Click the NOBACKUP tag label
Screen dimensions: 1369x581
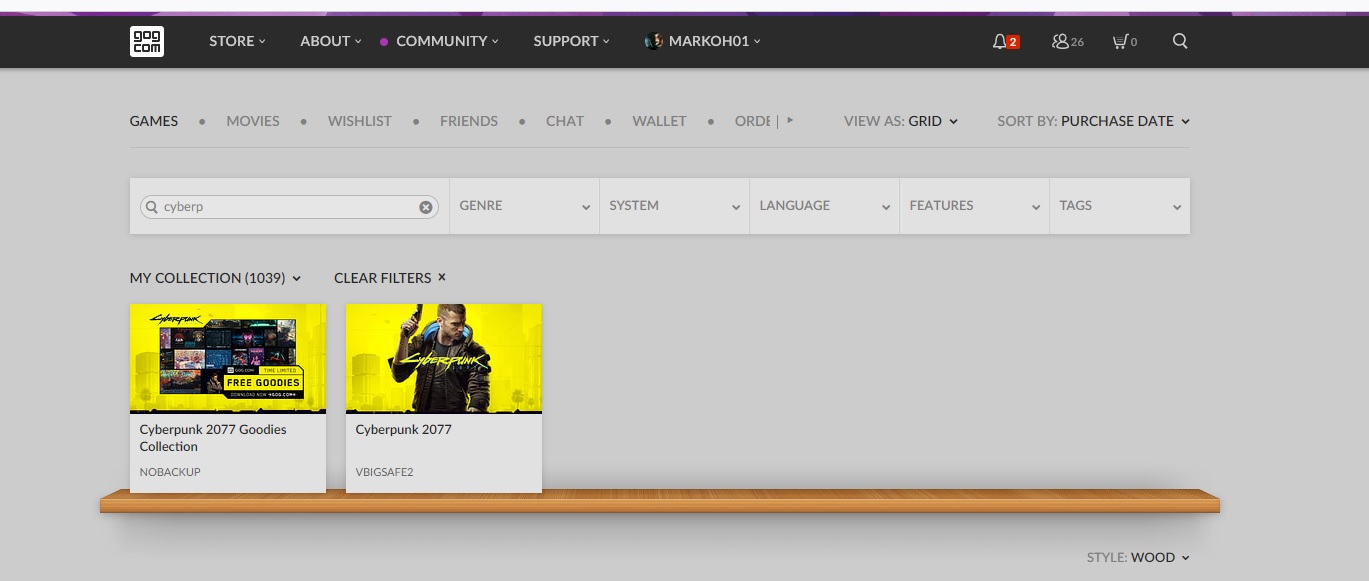[170, 472]
